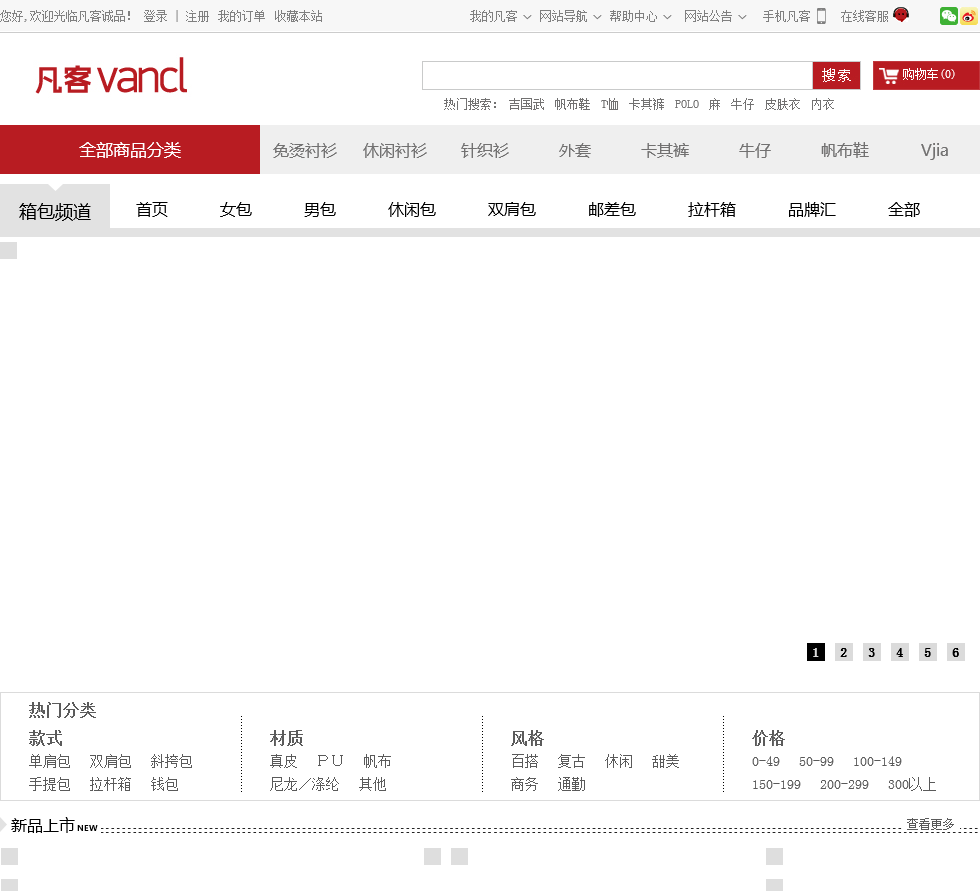Viewport: 980px width, 891px height.
Task: Click 钱包 under 款式
Action: pos(164,785)
